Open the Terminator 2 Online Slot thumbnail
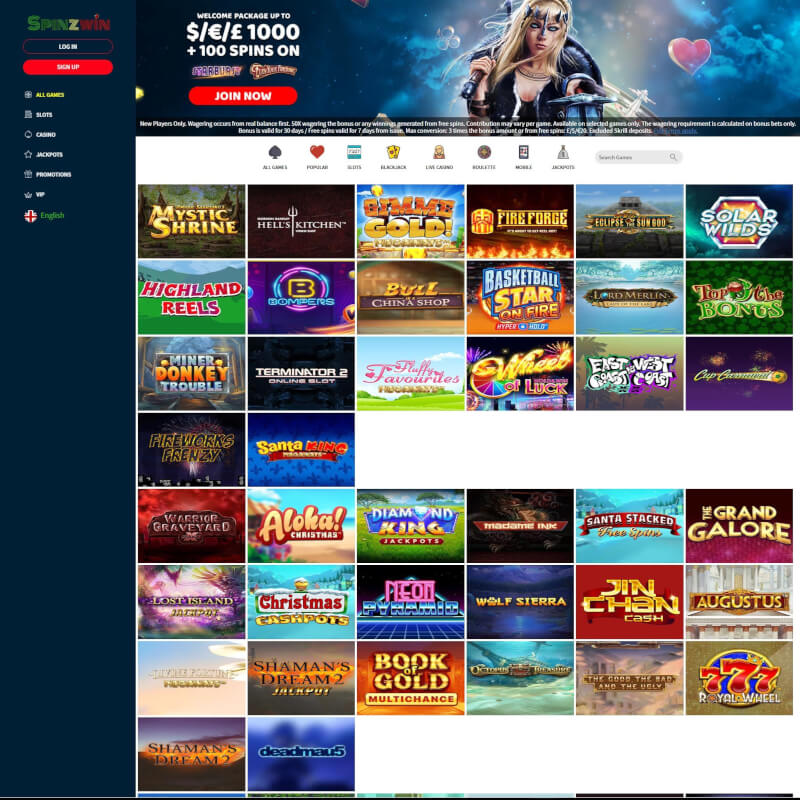Screen dimensions: 800x800 [x=301, y=373]
